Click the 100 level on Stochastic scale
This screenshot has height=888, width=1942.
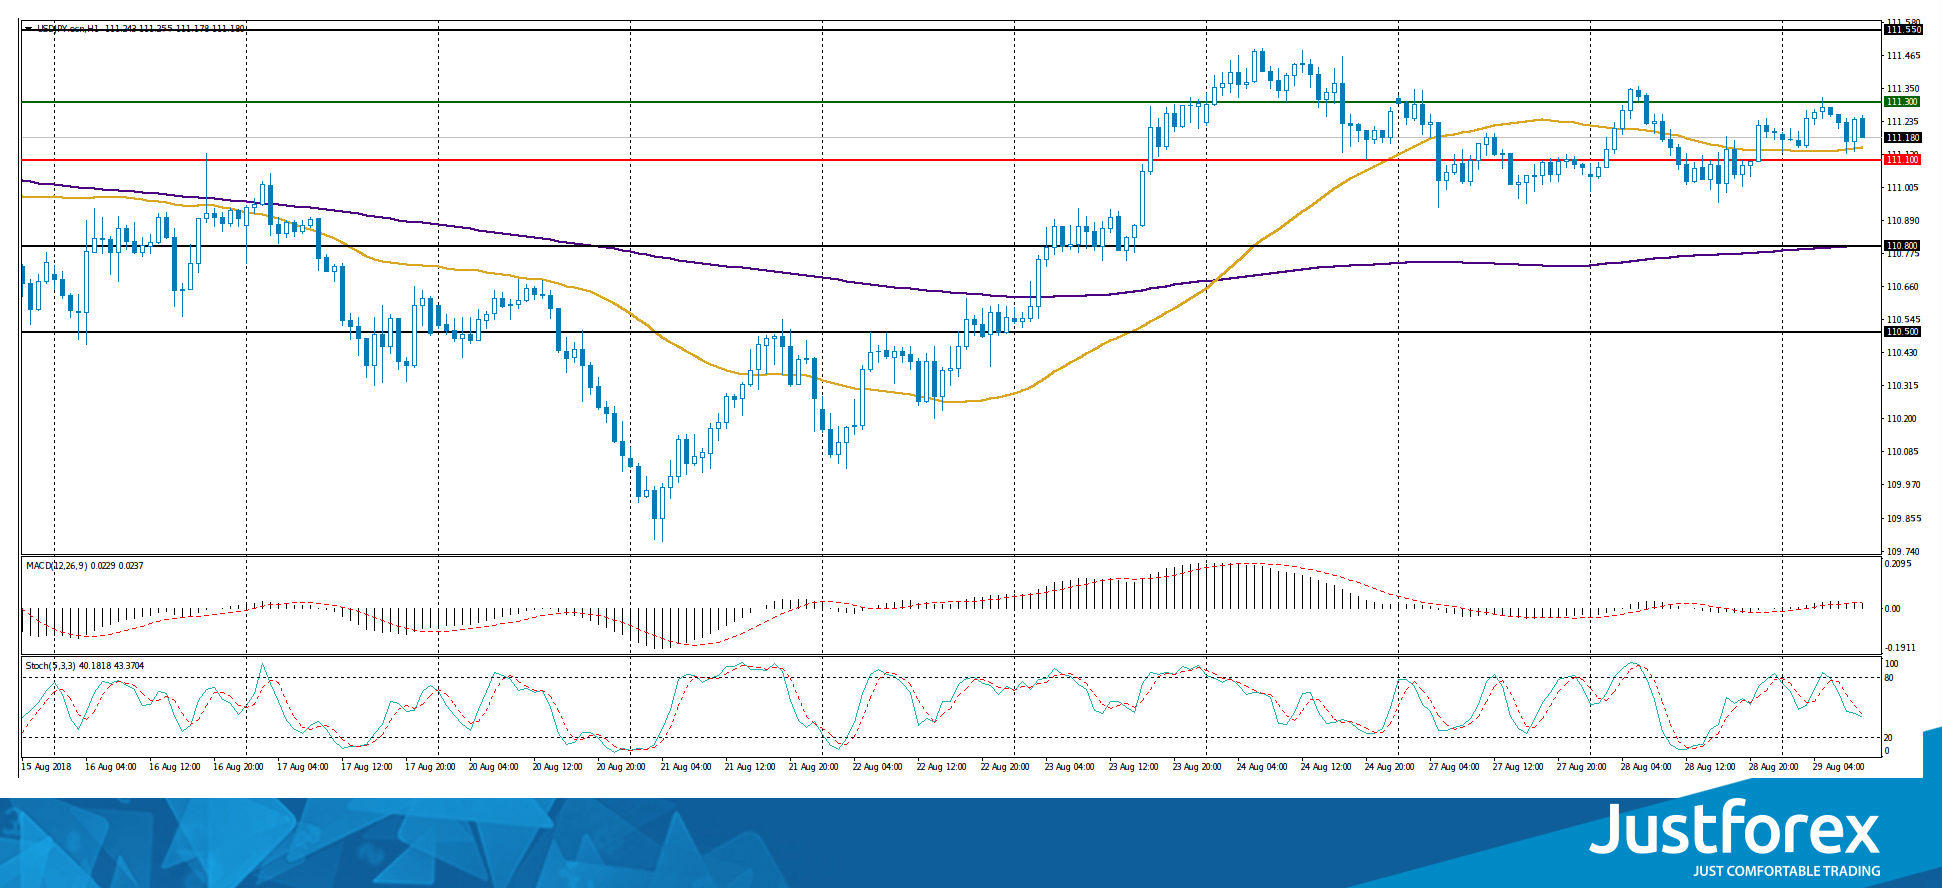click(1891, 664)
